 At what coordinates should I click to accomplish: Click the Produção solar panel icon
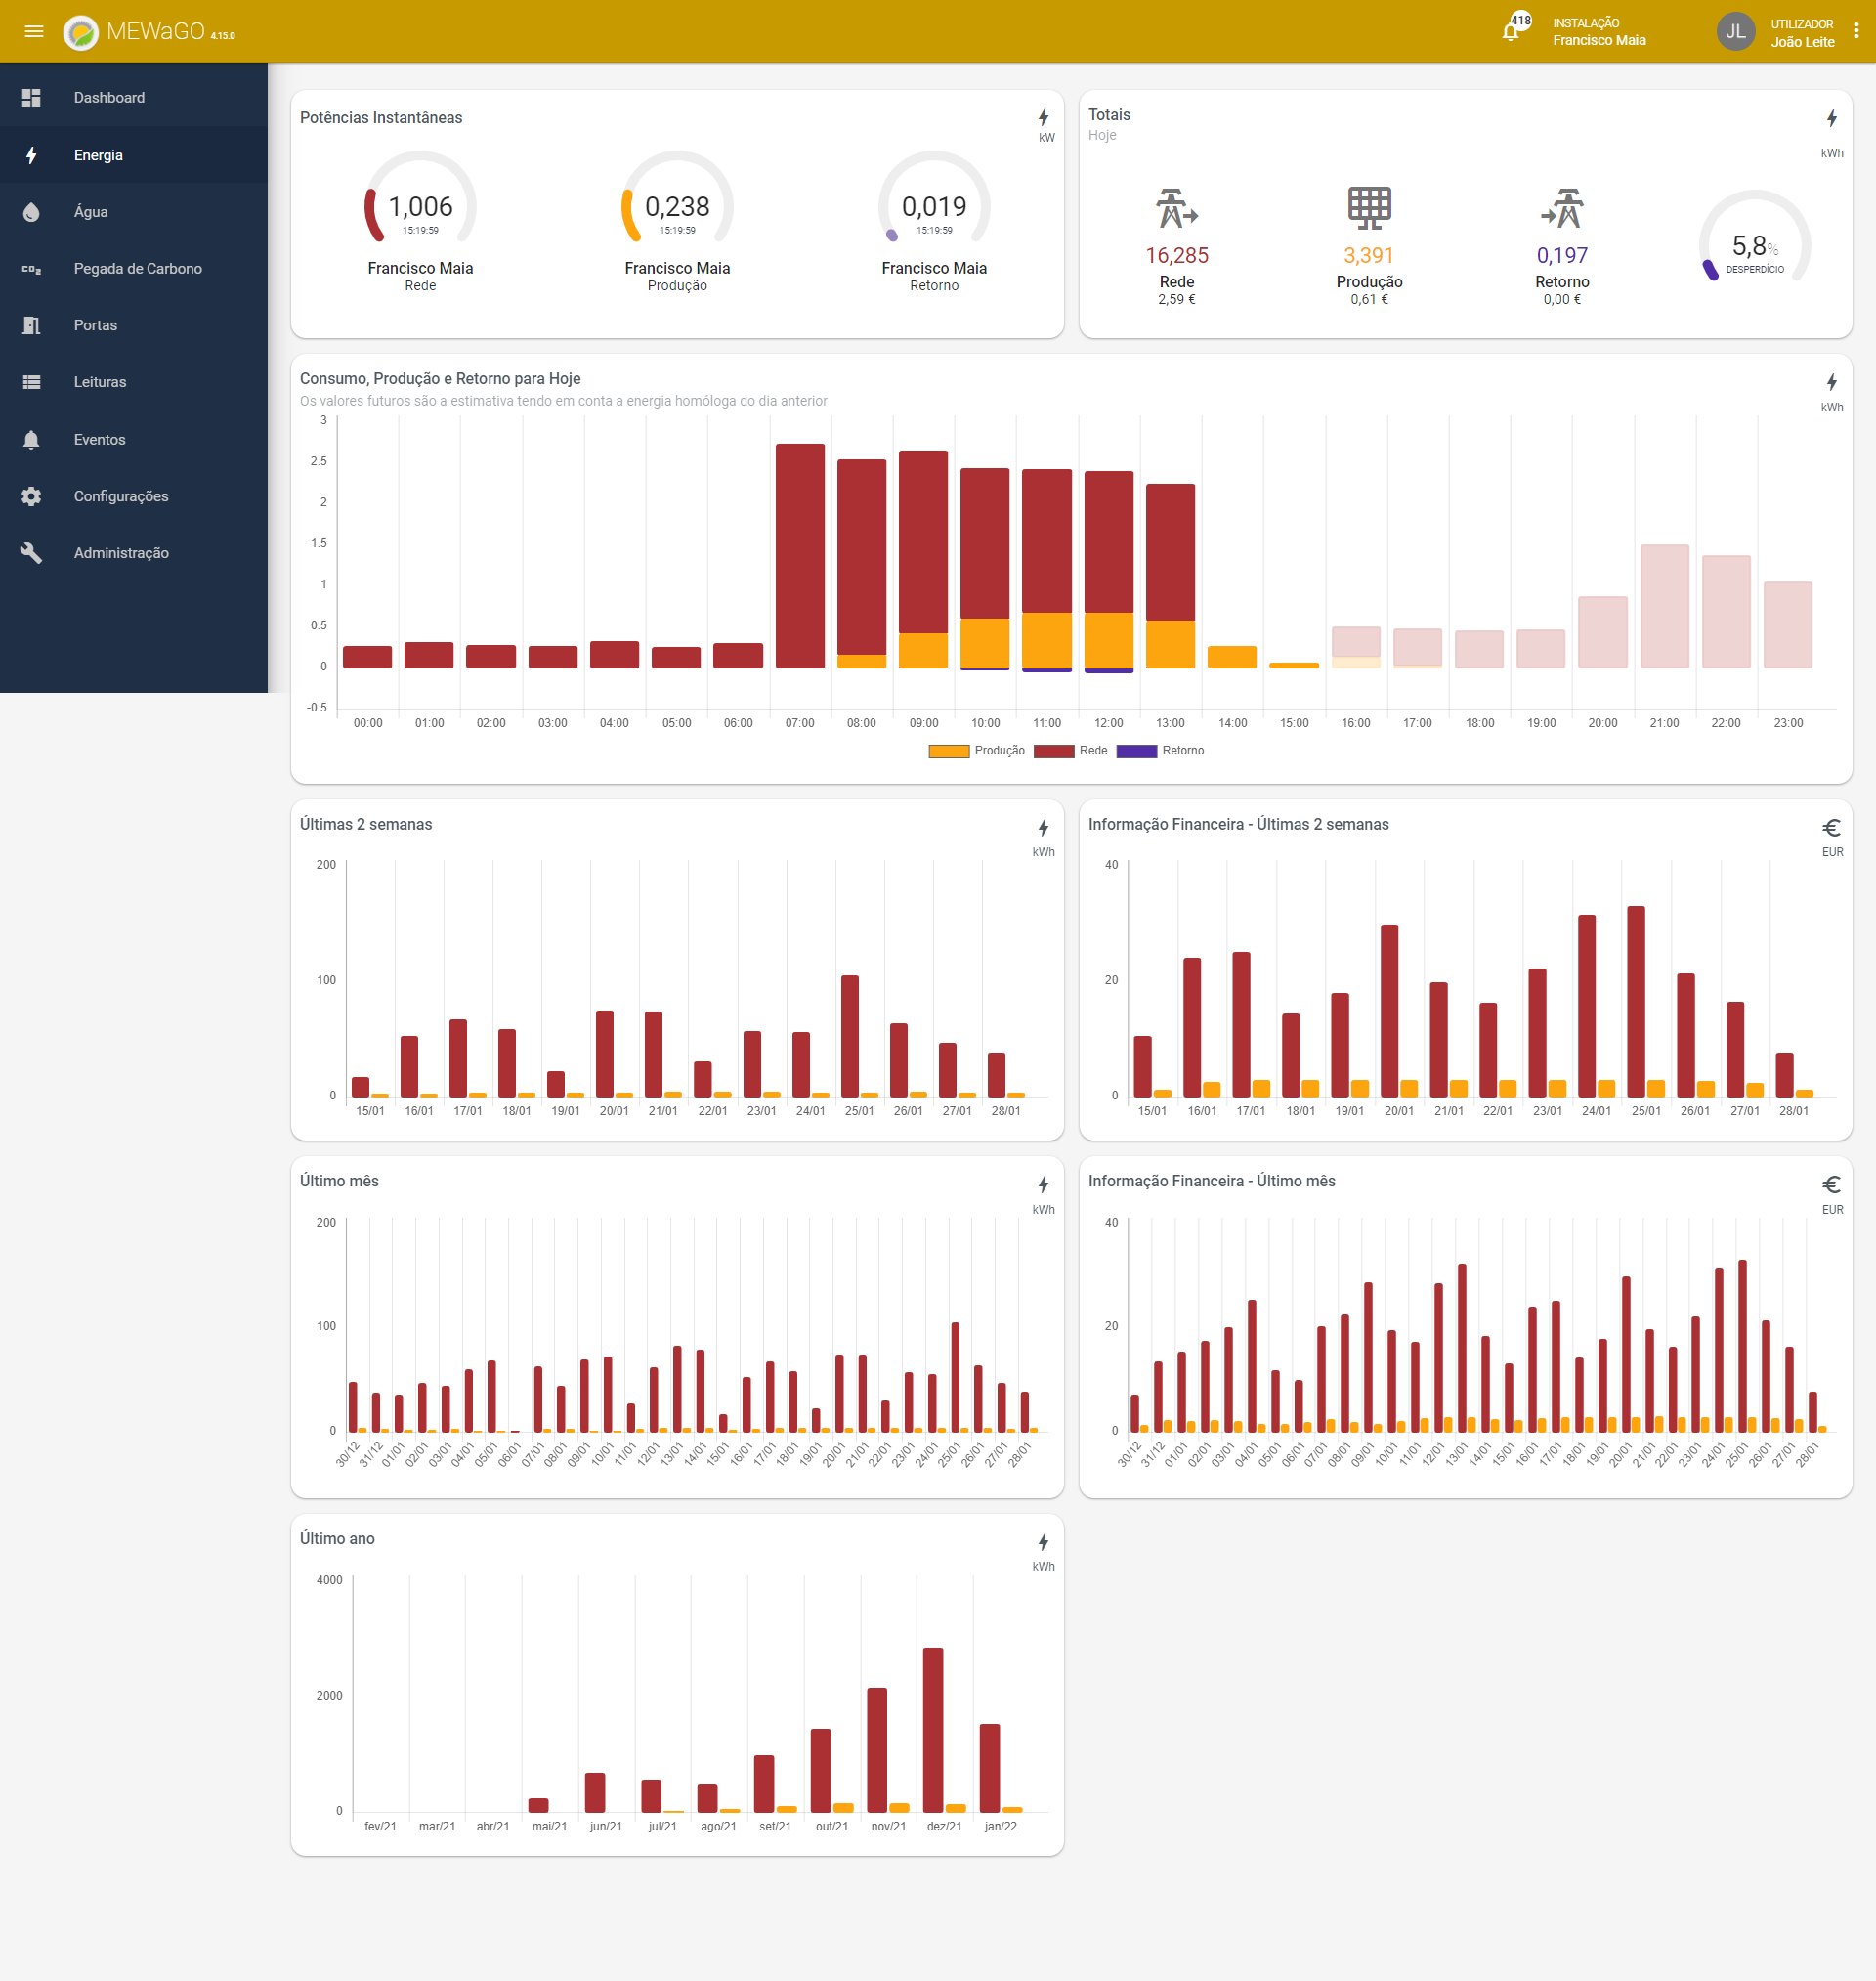tap(1369, 208)
